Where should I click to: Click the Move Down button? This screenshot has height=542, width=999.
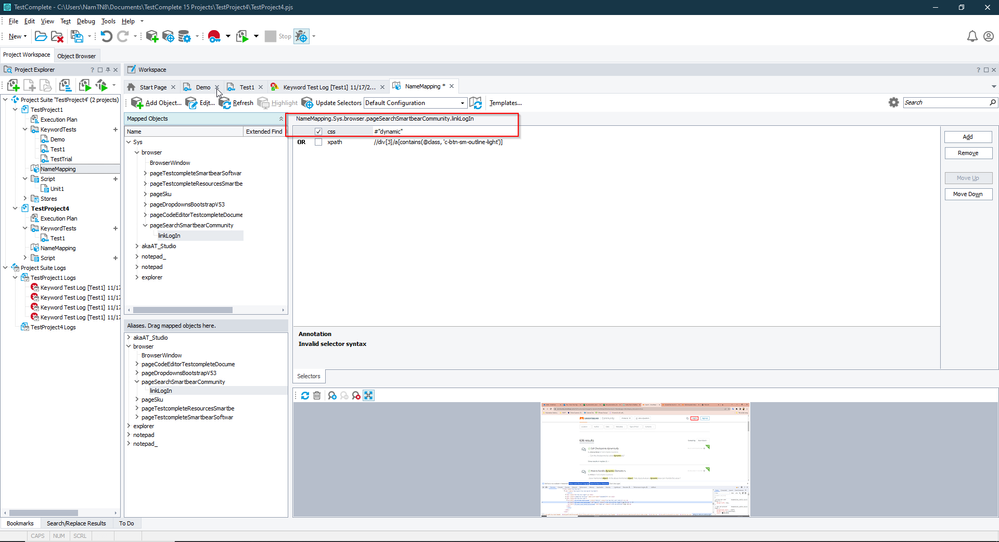click(x=967, y=194)
